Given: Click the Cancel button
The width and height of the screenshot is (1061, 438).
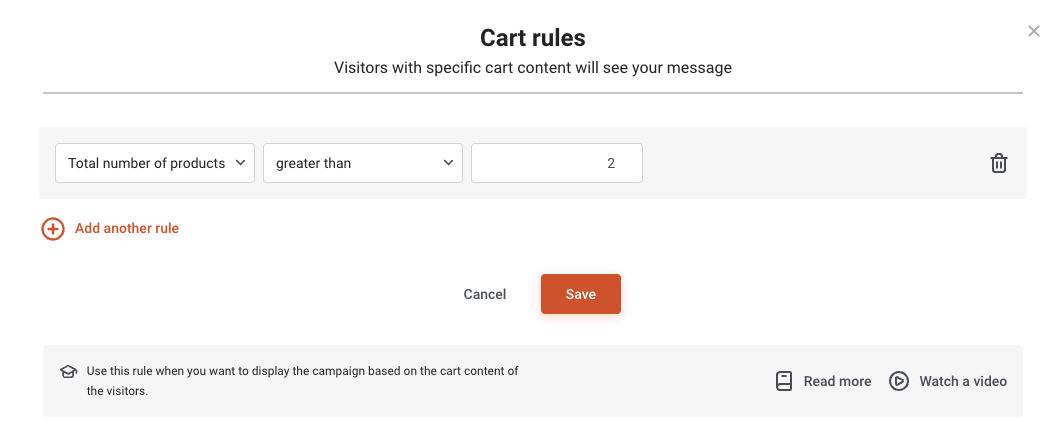Looking at the screenshot, I should [x=484, y=294].
